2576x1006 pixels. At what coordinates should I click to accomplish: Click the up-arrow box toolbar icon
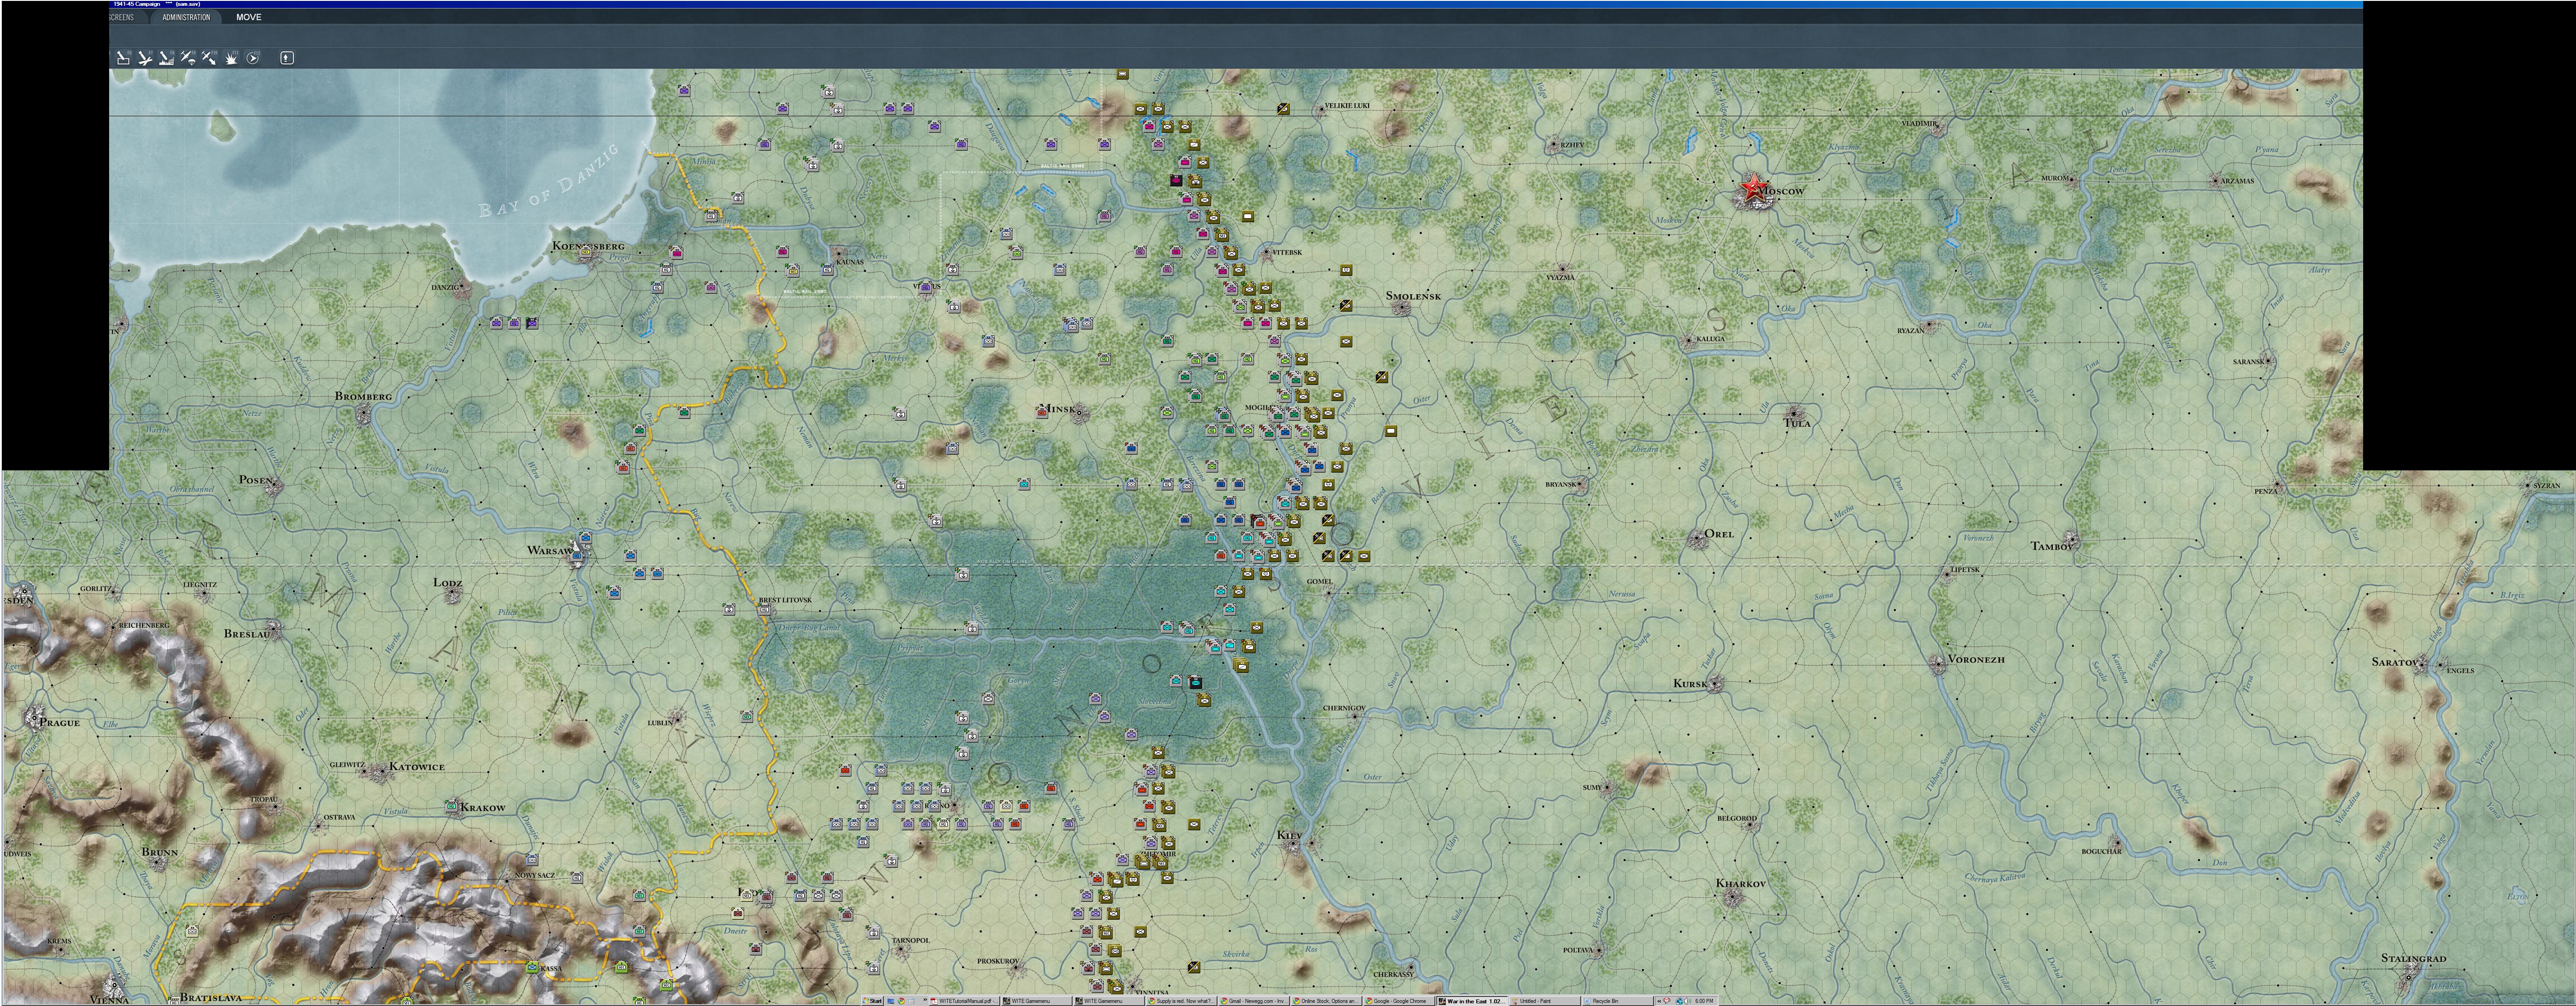click(x=287, y=58)
